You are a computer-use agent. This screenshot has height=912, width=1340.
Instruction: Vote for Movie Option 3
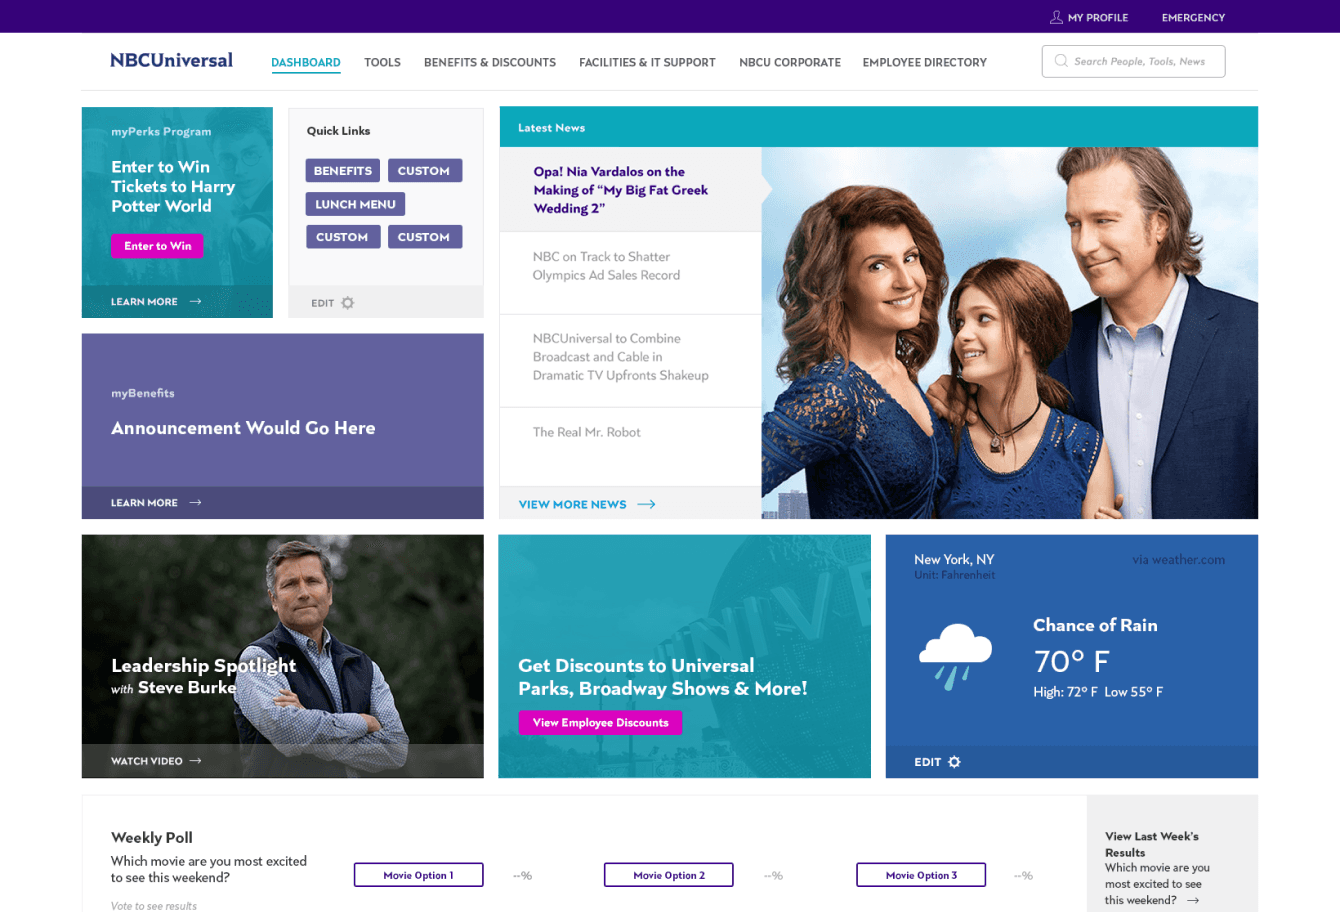coord(921,875)
